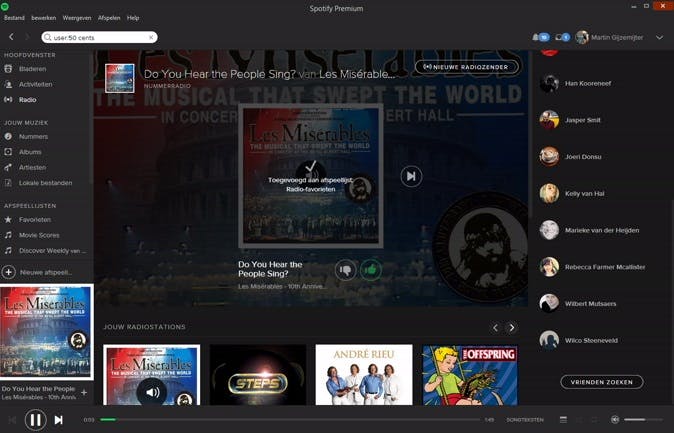Click the now-playing album art in sidebar
The height and width of the screenshot is (433, 674).
(x=46, y=332)
